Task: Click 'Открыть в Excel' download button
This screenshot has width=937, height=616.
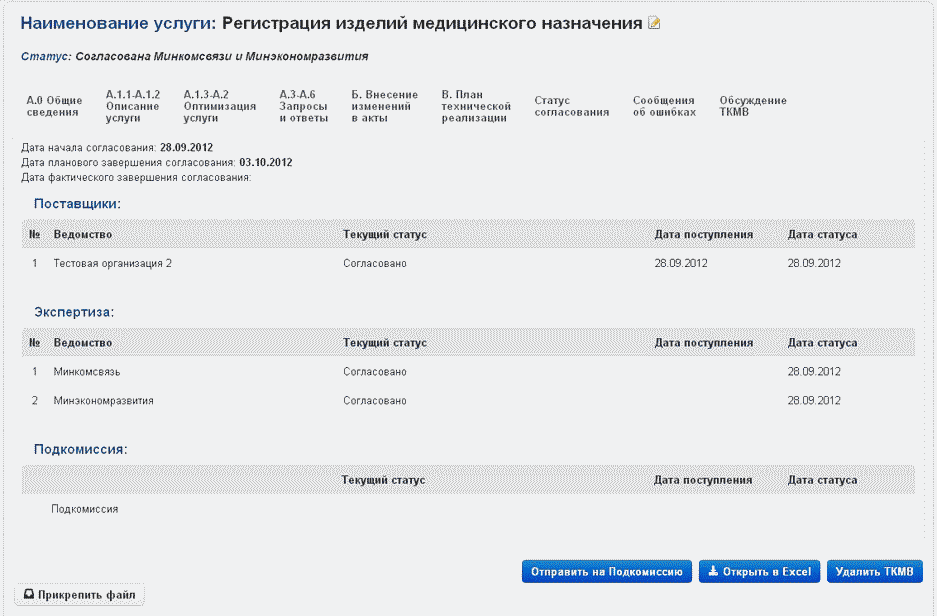Action: pyautogui.click(x=760, y=572)
